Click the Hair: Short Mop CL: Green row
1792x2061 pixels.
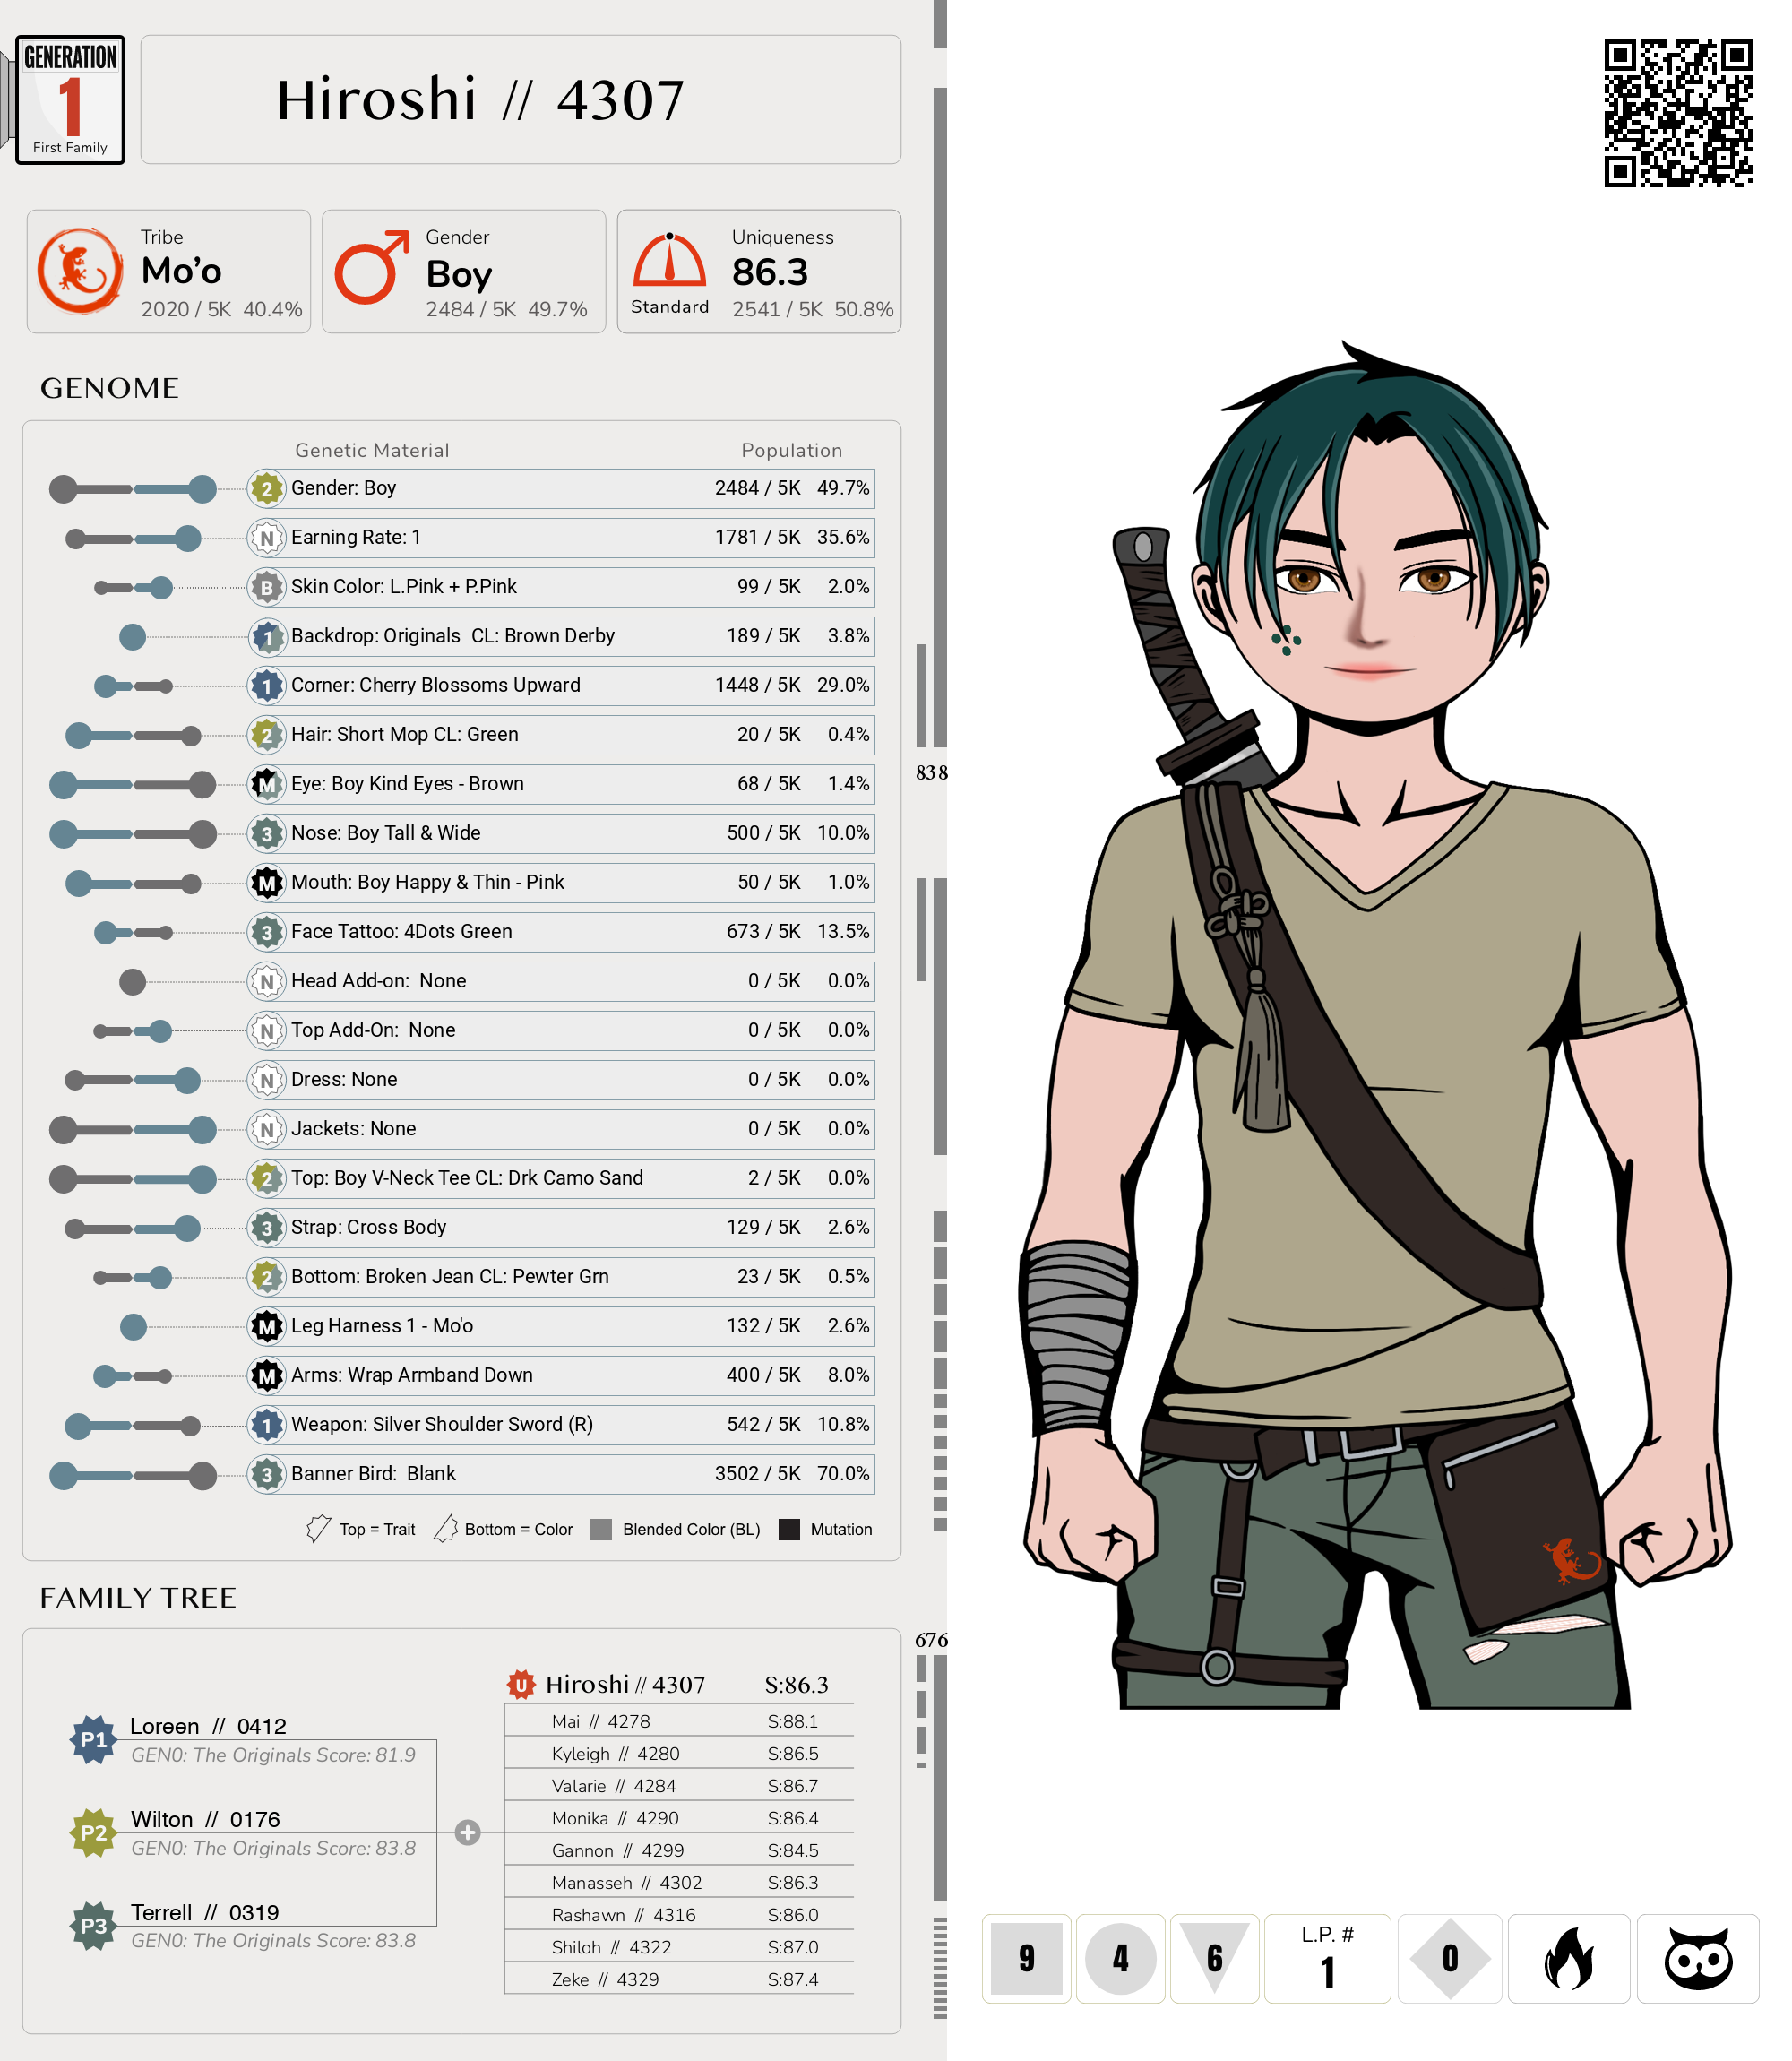pos(560,734)
